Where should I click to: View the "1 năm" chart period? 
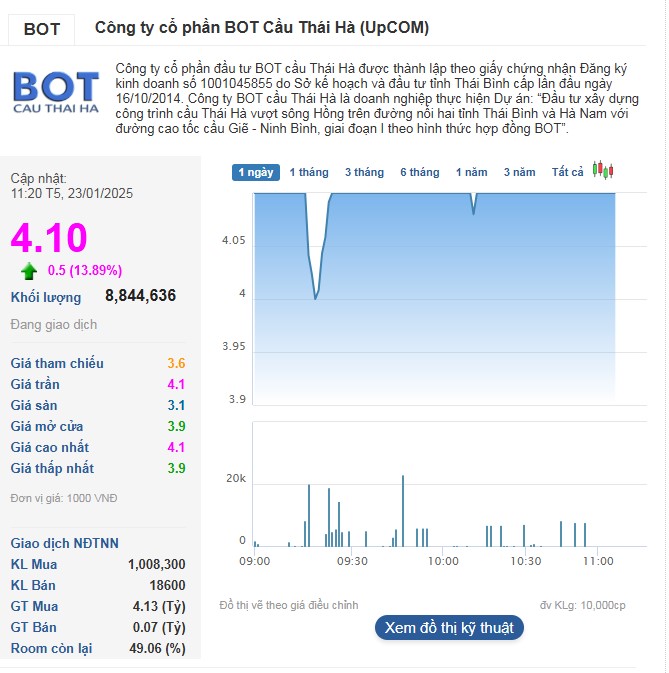pyautogui.click(x=472, y=172)
